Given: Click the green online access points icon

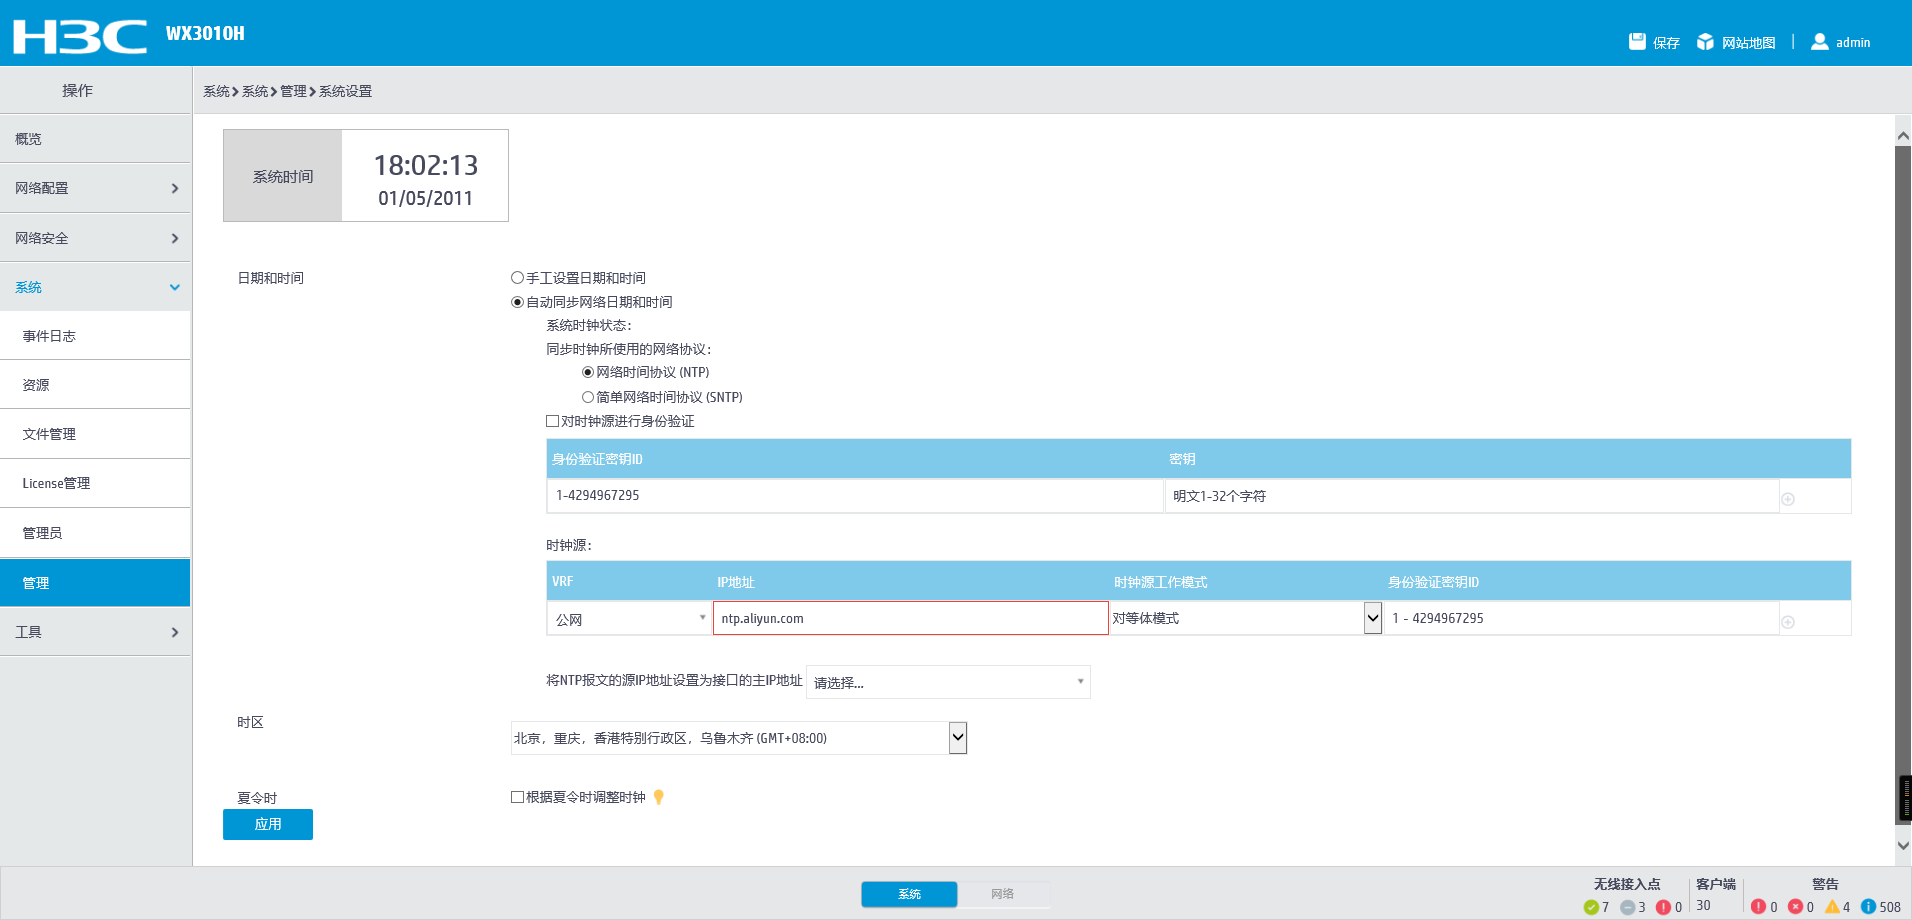Looking at the screenshot, I should 1591,907.
